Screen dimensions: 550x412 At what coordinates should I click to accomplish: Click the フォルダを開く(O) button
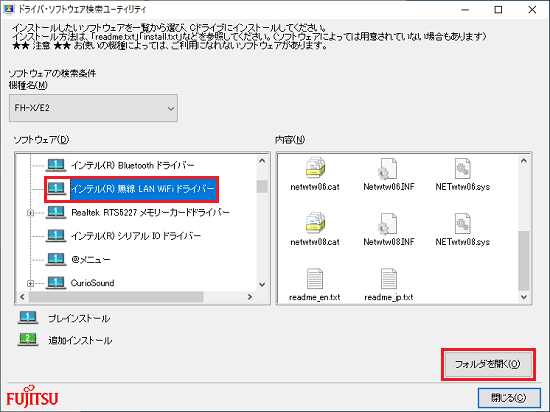[488, 364]
